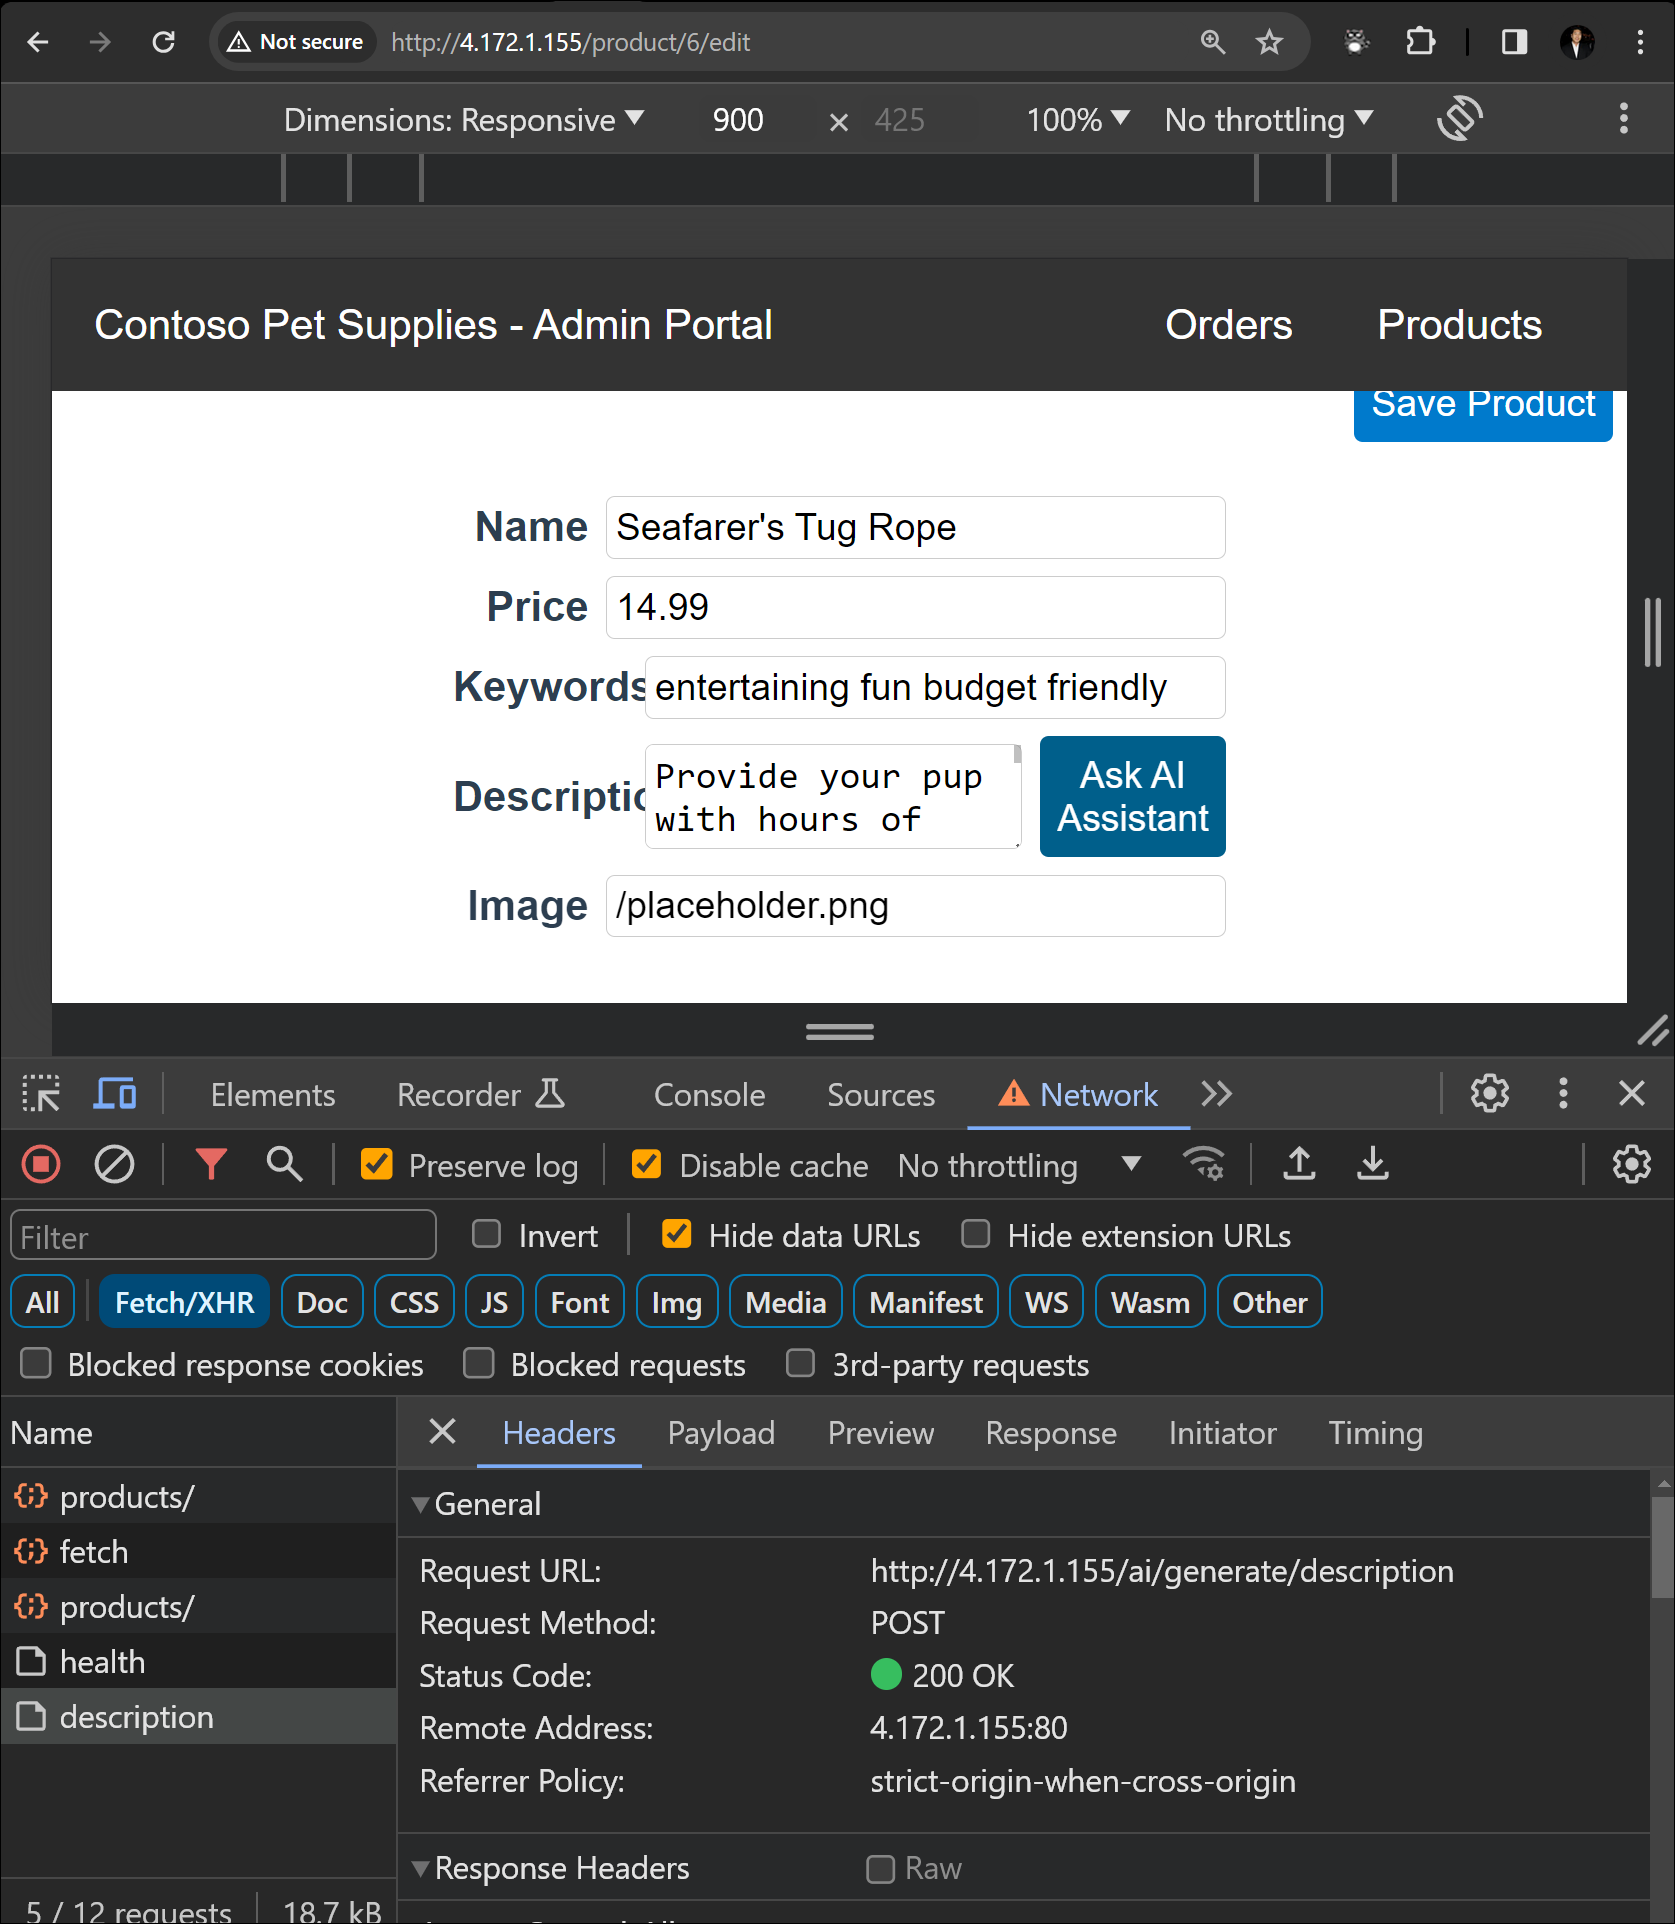The width and height of the screenshot is (1675, 1924).
Task: Click the Price input field
Action: [x=915, y=607]
